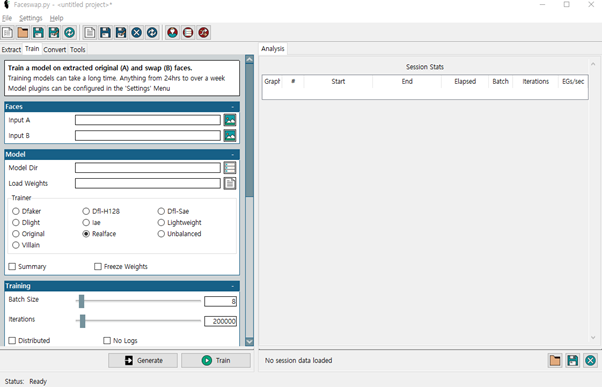
Task: Select the Analysis tab
Action: click(273, 49)
